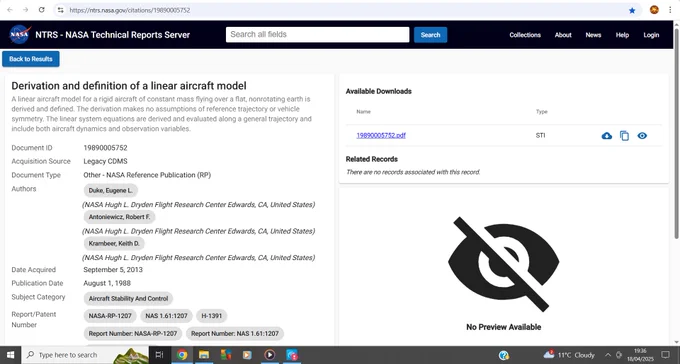Click Legacy CDMS acquisition source text
Image resolution: width=680 pixels, height=364 pixels.
pos(105,161)
